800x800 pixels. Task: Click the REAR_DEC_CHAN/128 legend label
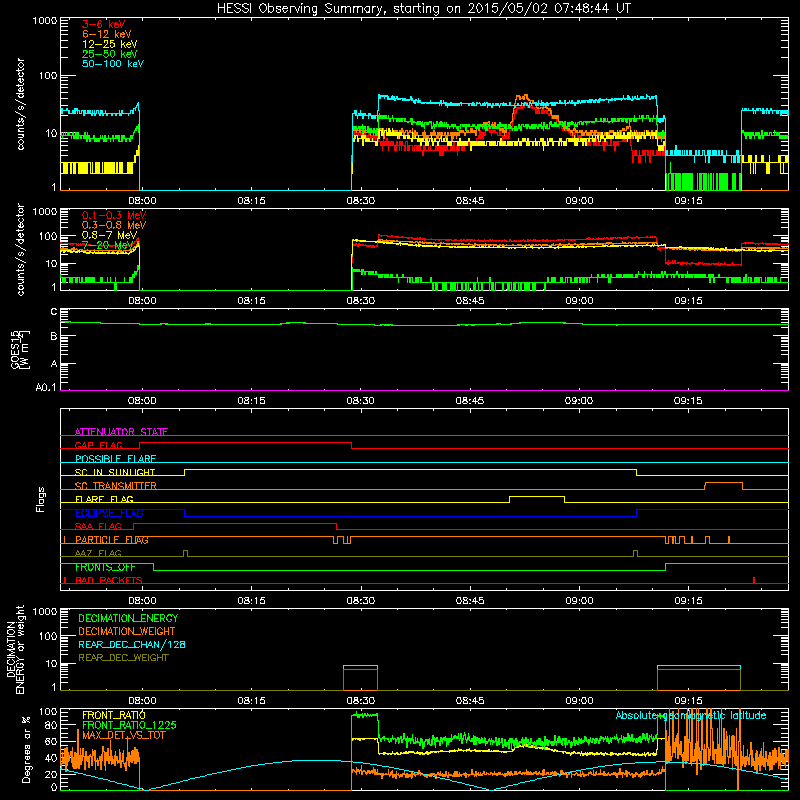(x=132, y=644)
